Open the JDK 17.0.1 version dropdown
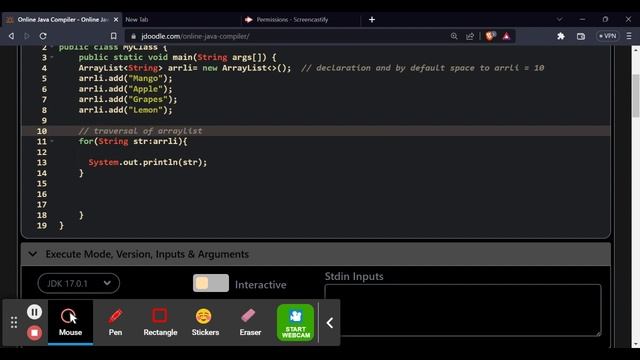 click(x=78, y=283)
